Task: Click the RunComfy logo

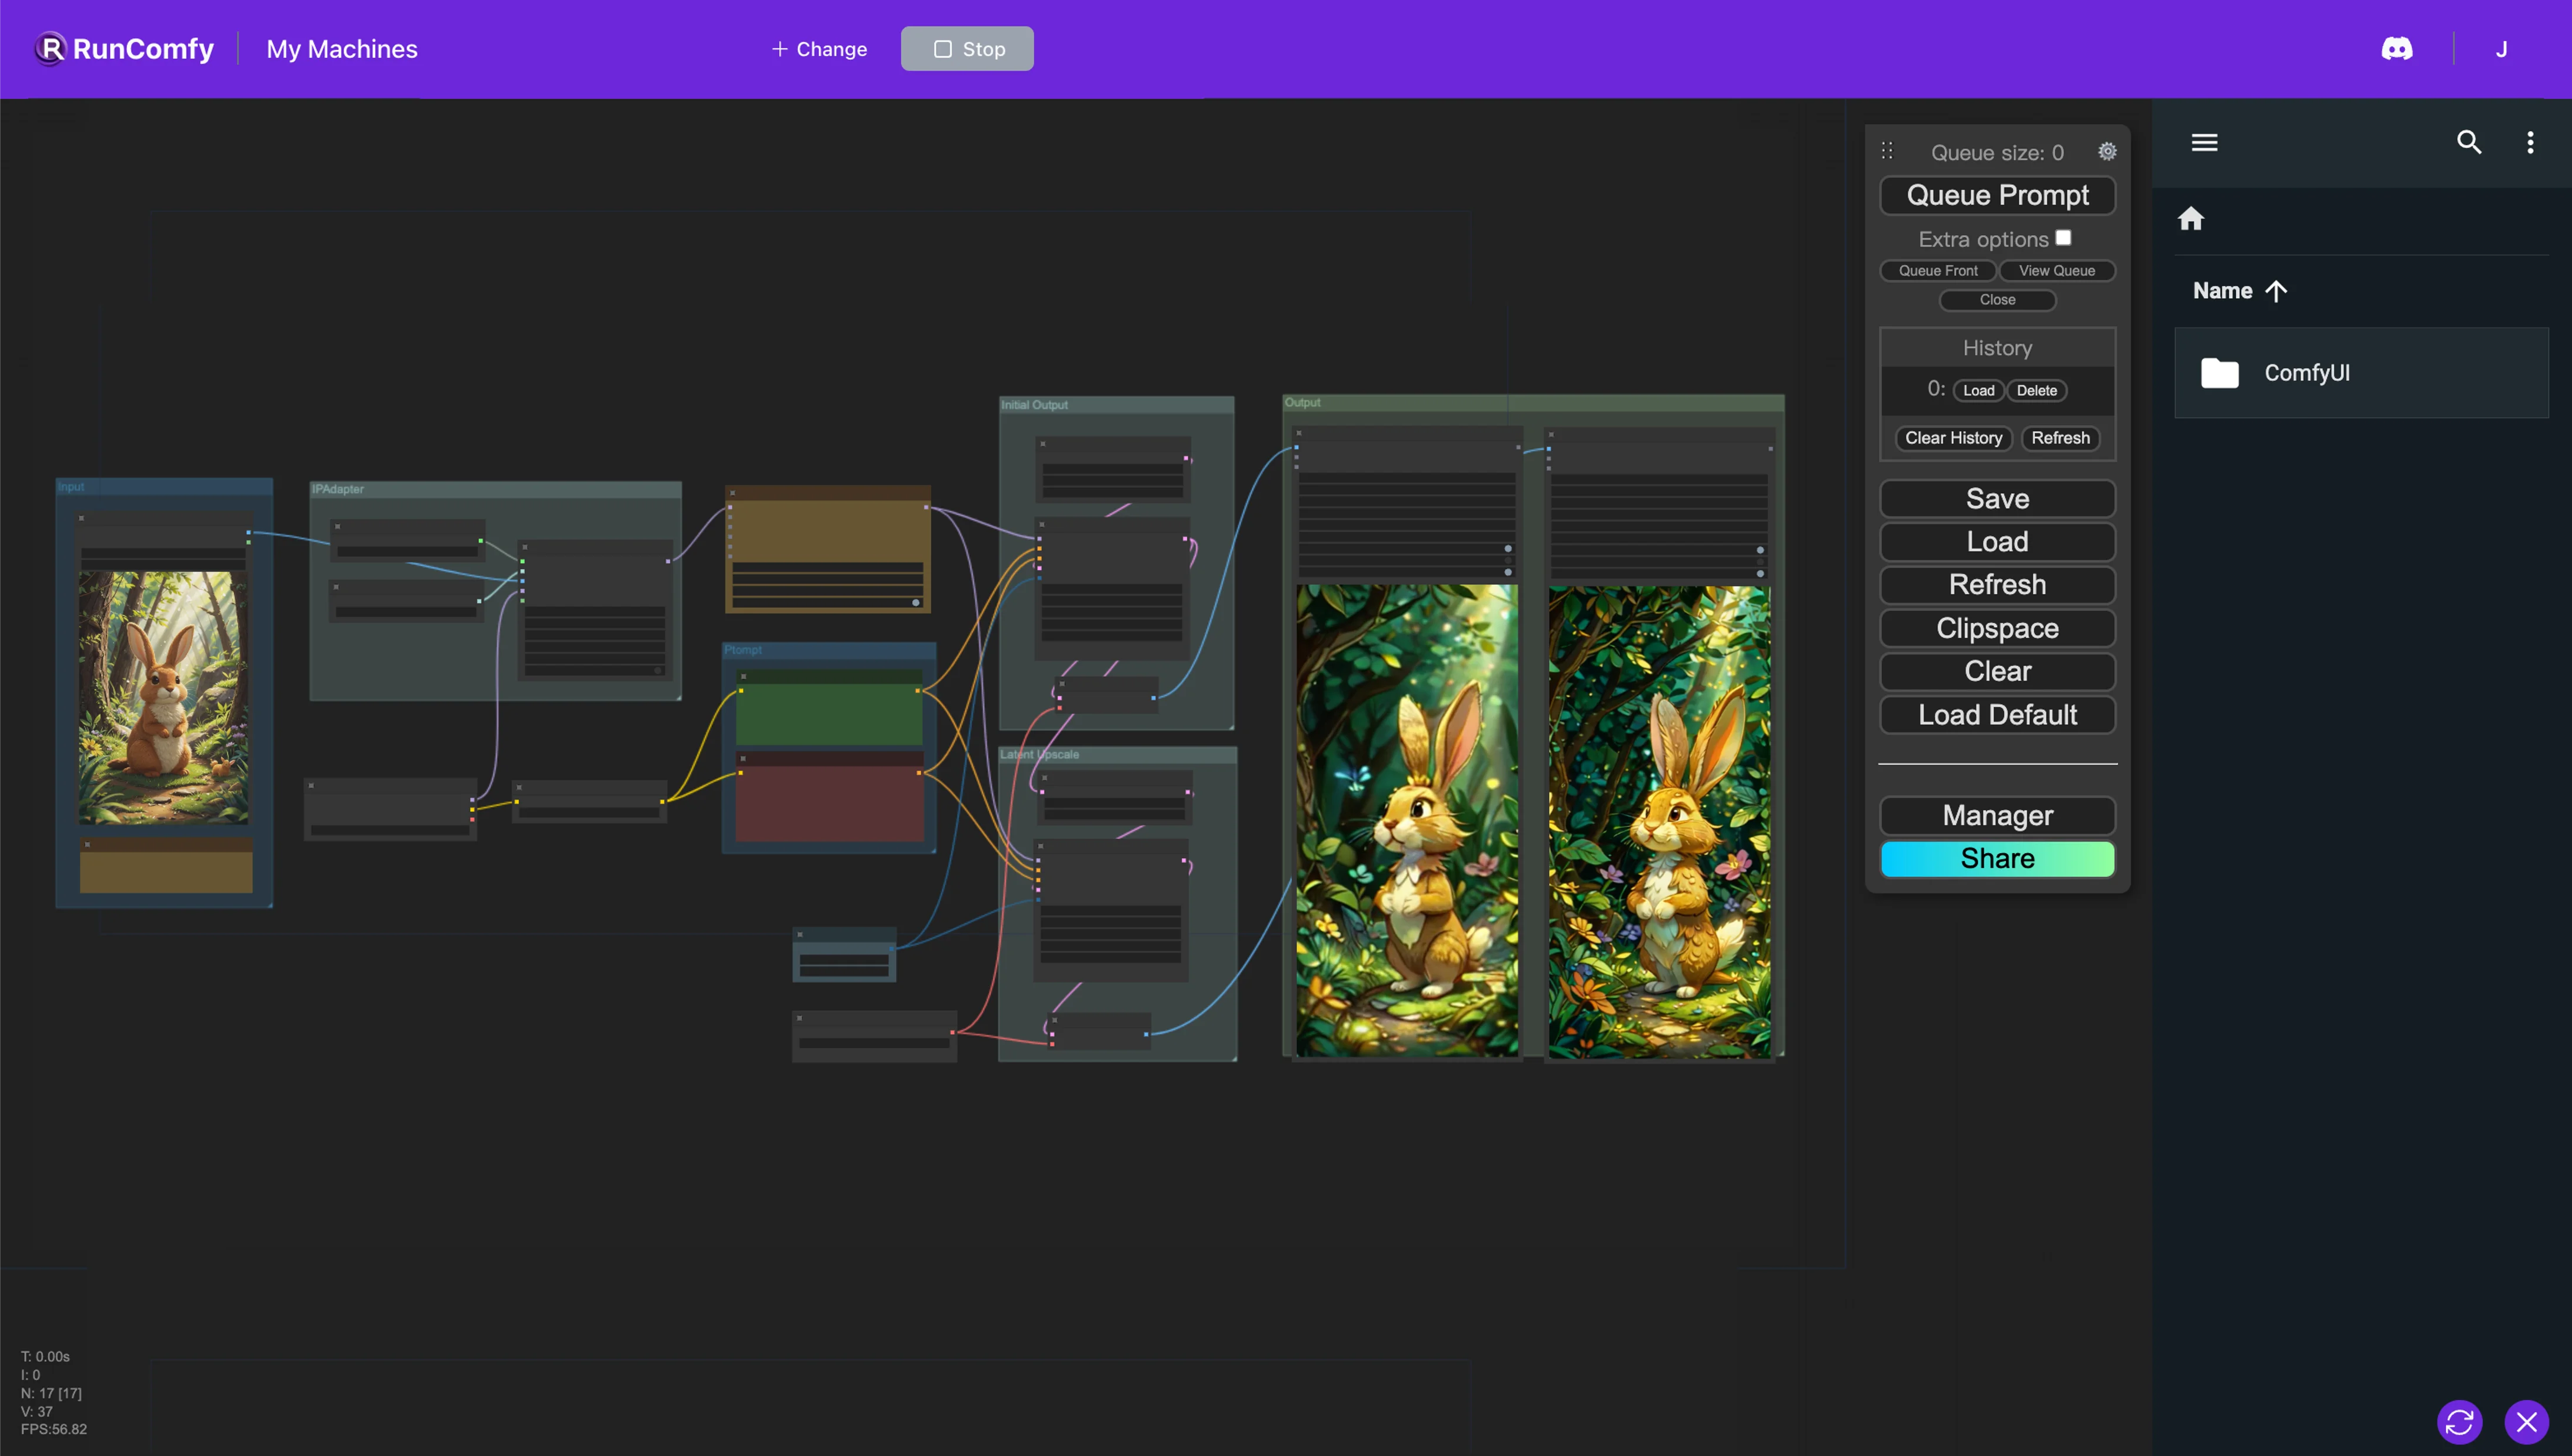Action: (x=125, y=49)
